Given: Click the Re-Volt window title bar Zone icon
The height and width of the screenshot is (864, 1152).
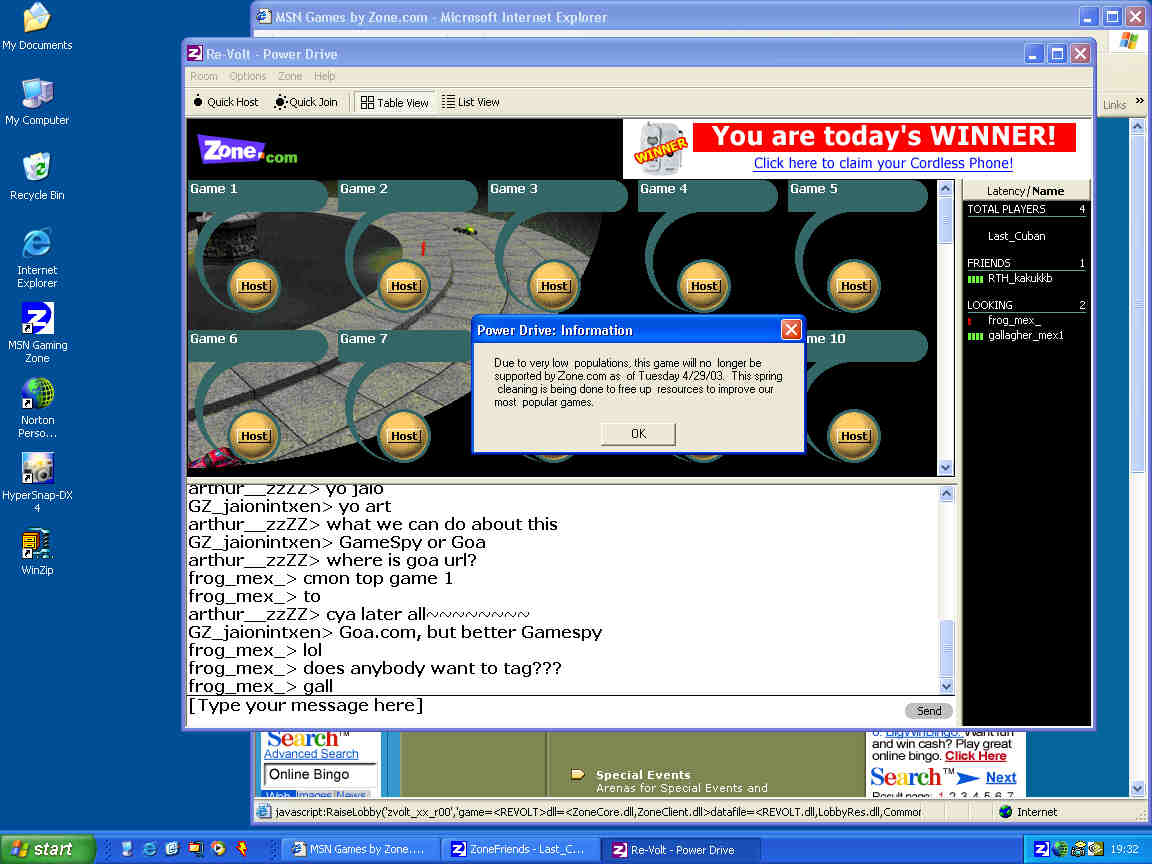Looking at the screenshot, I should 195,54.
